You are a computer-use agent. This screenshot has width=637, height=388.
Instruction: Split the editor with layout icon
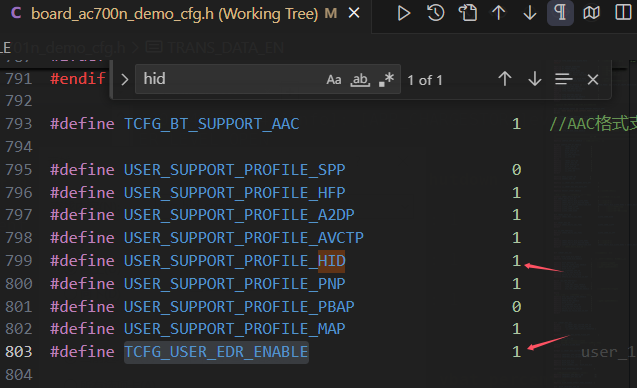pyautogui.click(x=623, y=13)
